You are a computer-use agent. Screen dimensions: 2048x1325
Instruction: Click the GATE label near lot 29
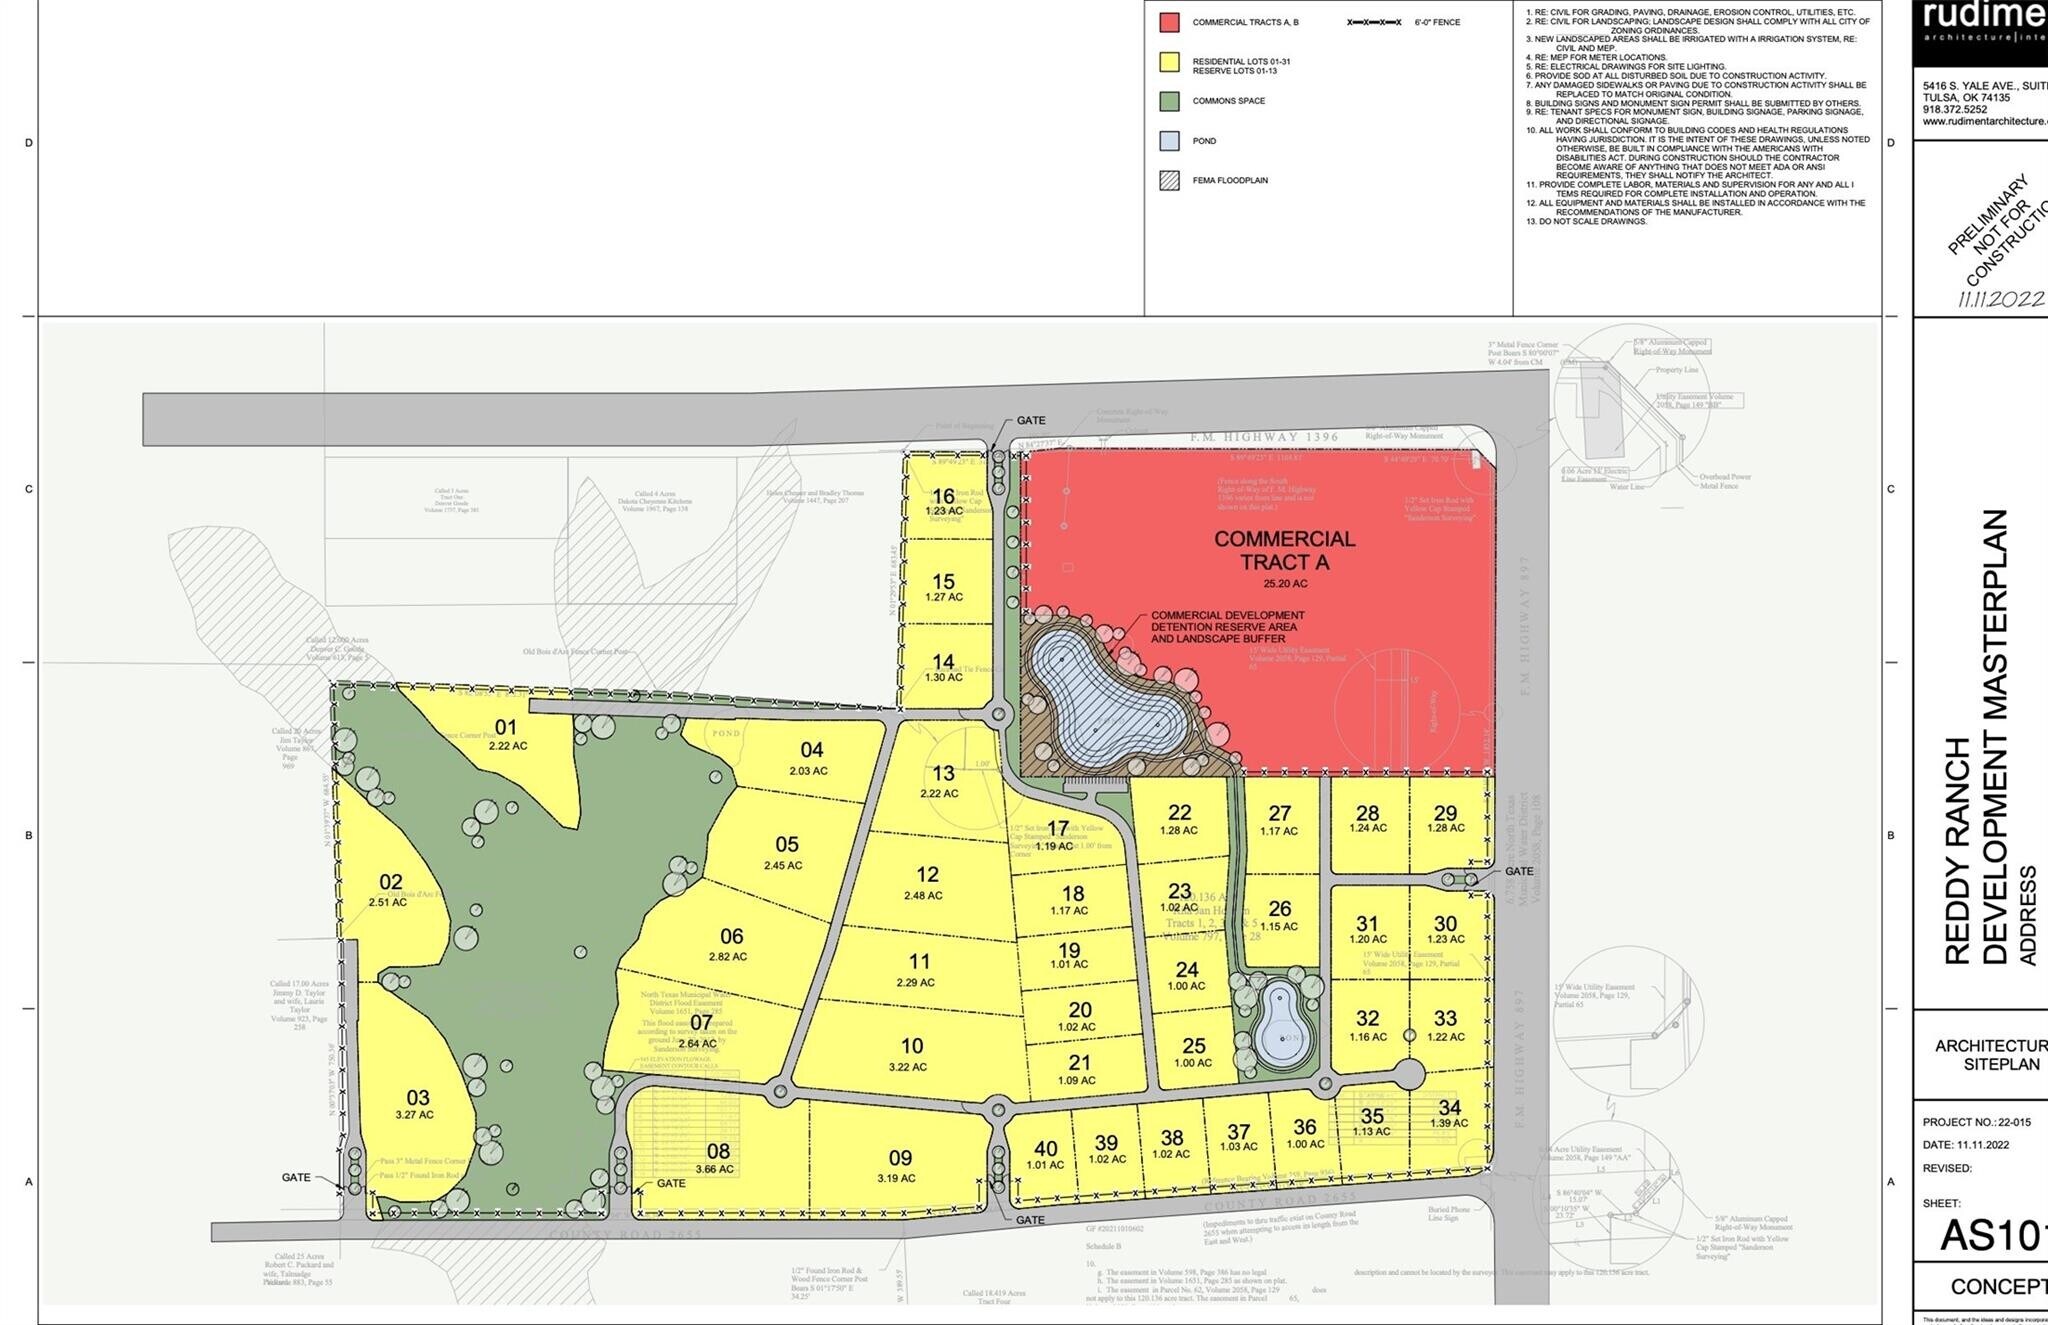1518,871
